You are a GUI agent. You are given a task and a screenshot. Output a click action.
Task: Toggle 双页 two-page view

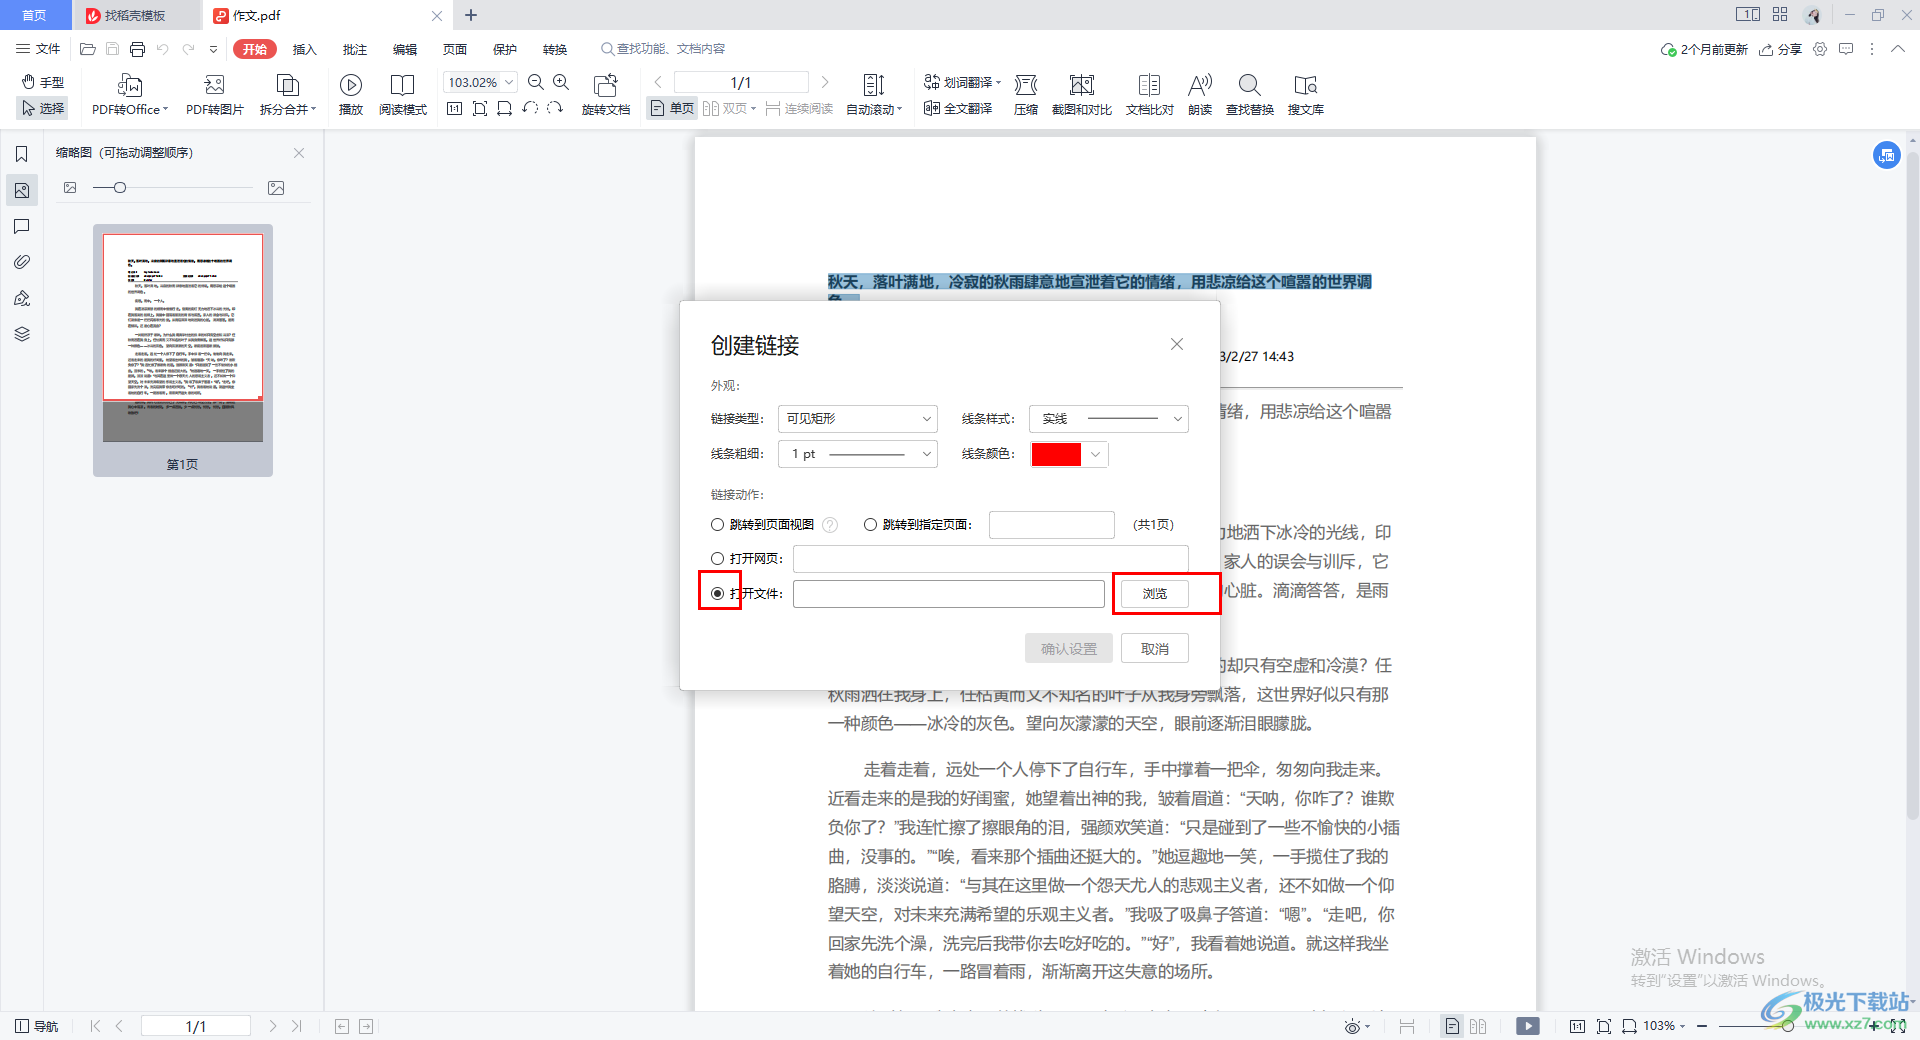[728, 108]
